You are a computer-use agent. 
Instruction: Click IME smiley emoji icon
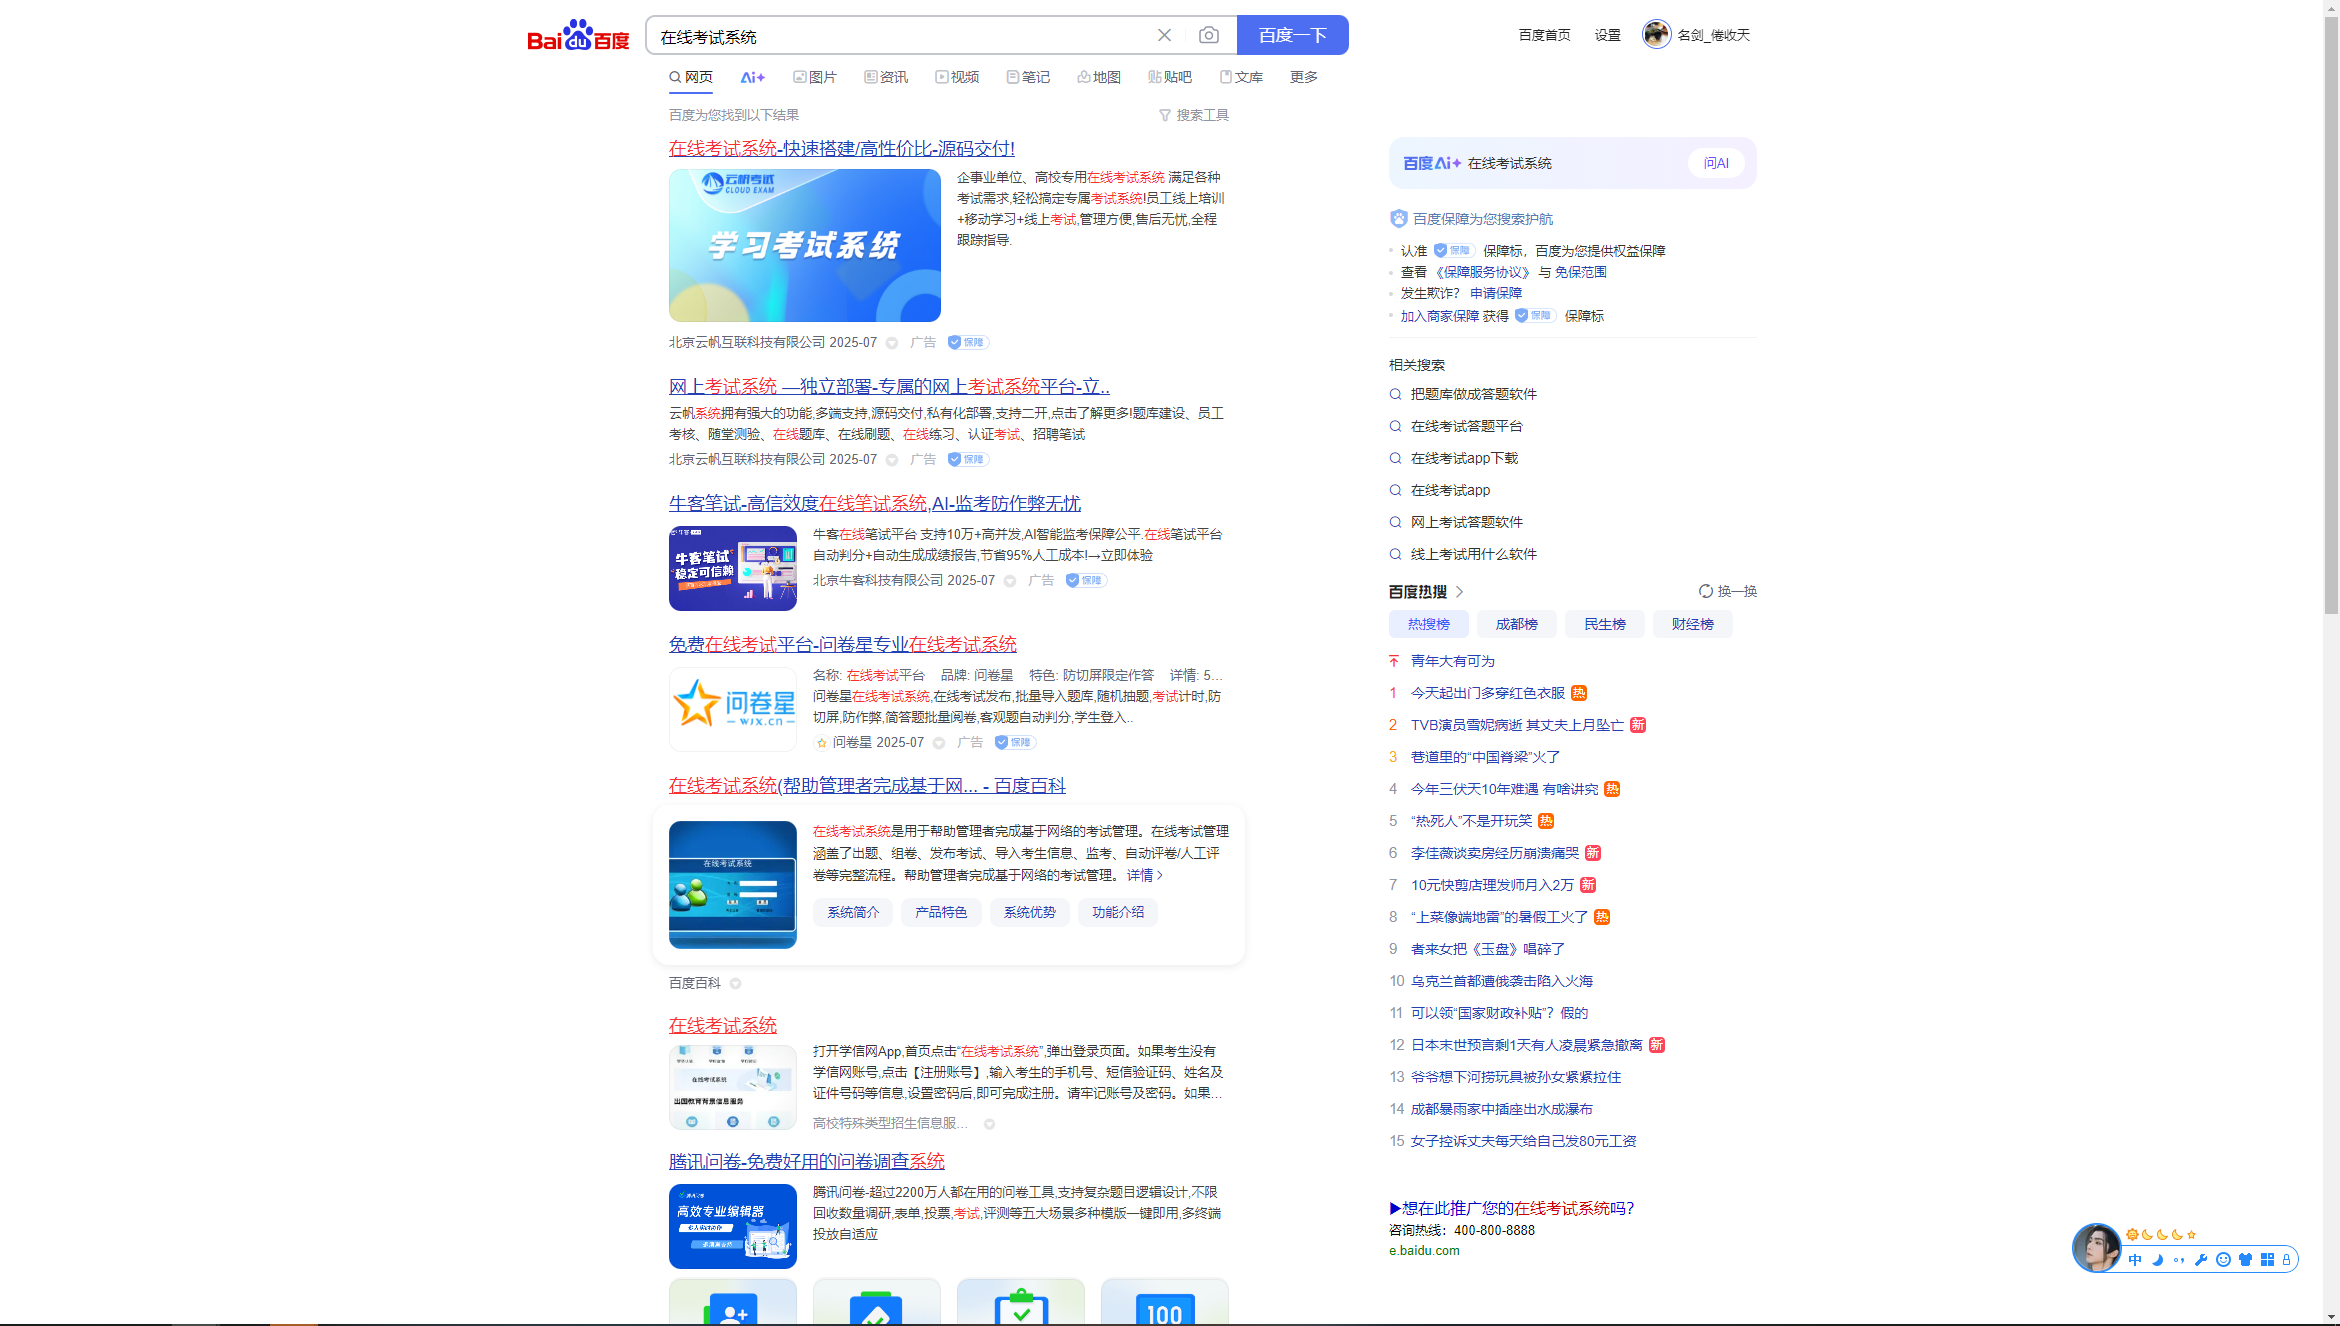tap(2223, 1260)
